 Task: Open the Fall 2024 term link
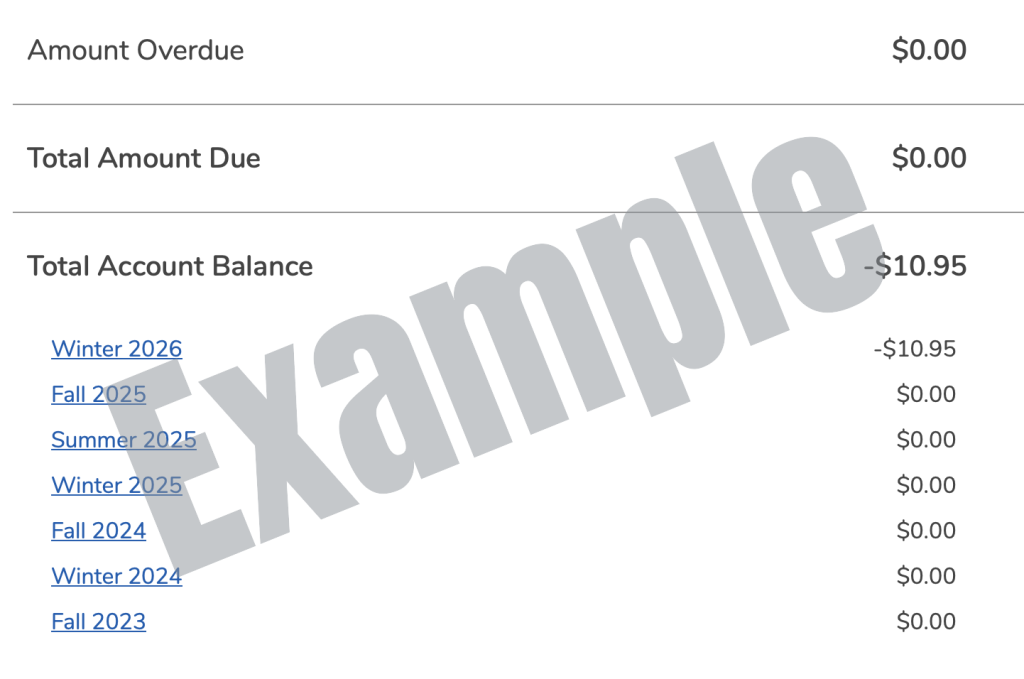98,531
